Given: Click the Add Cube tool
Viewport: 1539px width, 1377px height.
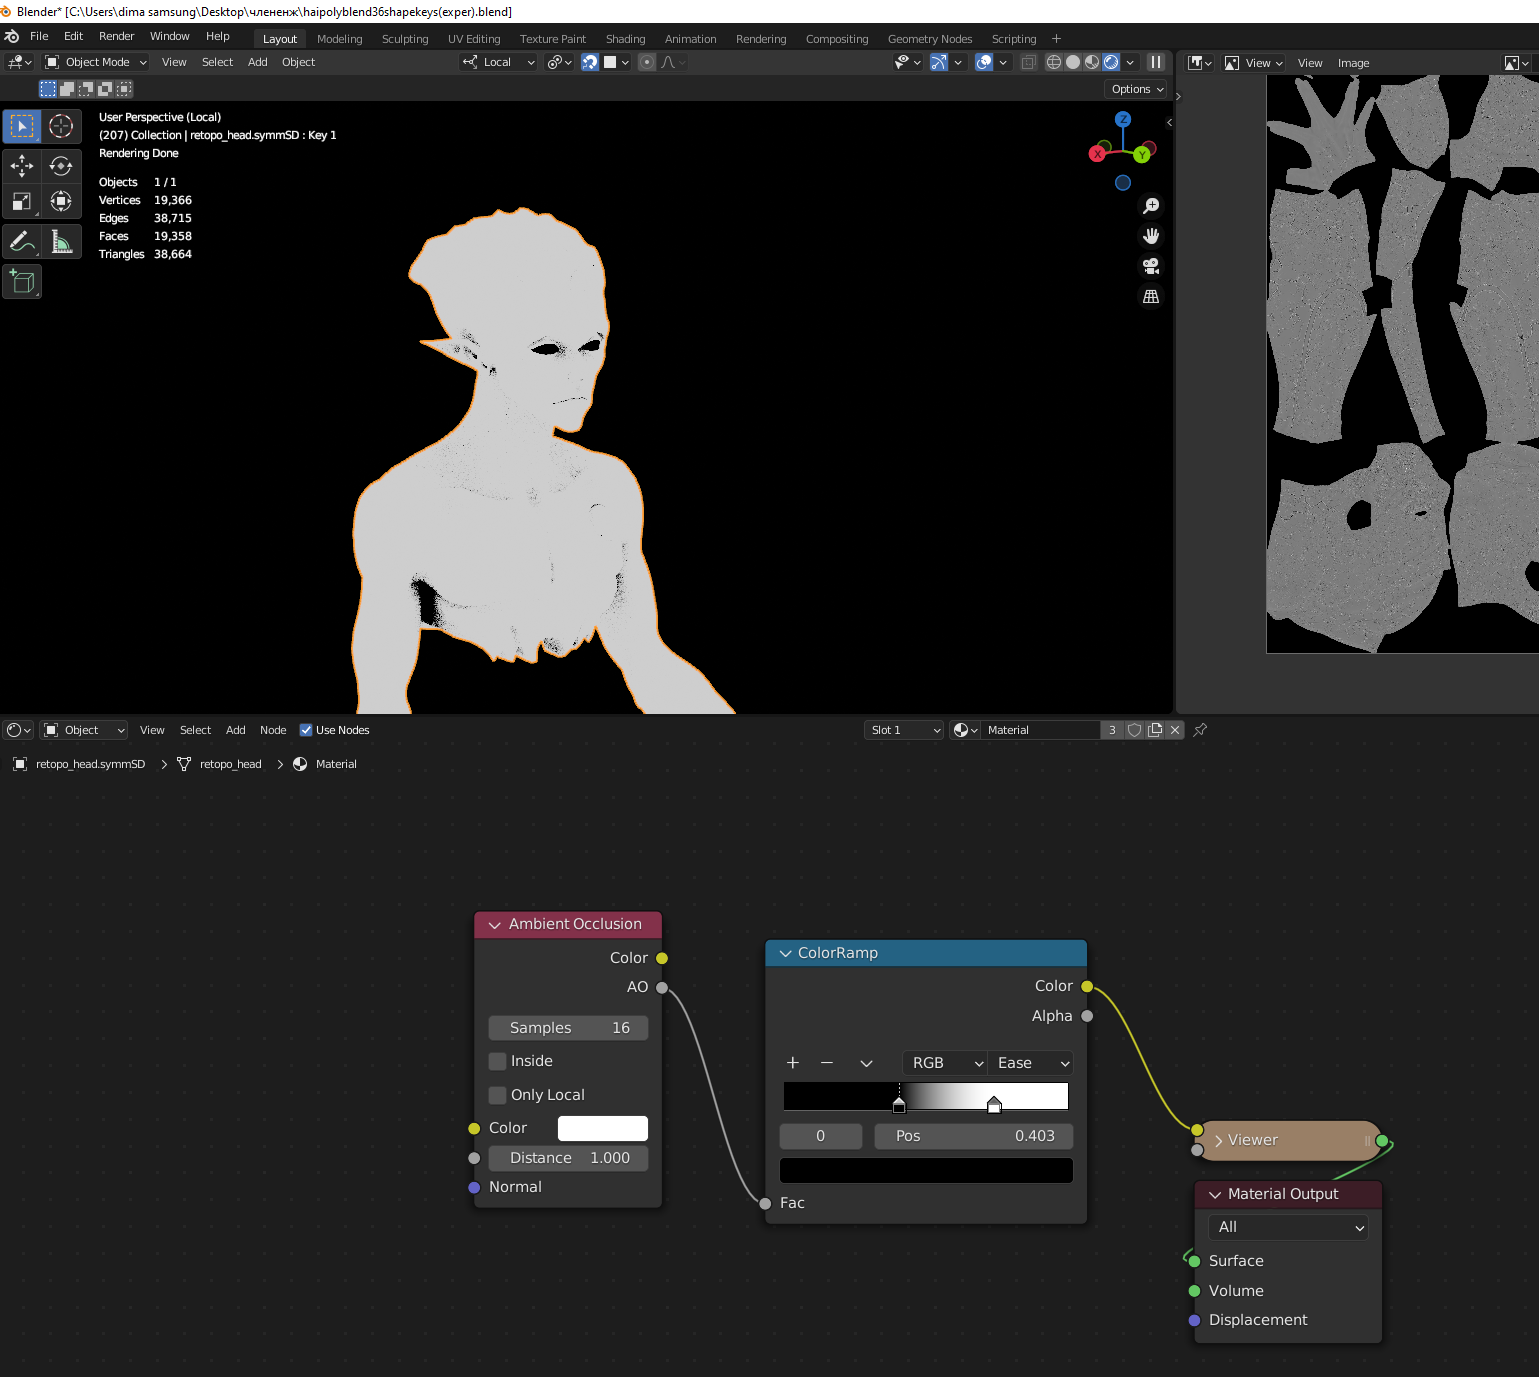Looking at the screenshot, I should pos(22,282).
